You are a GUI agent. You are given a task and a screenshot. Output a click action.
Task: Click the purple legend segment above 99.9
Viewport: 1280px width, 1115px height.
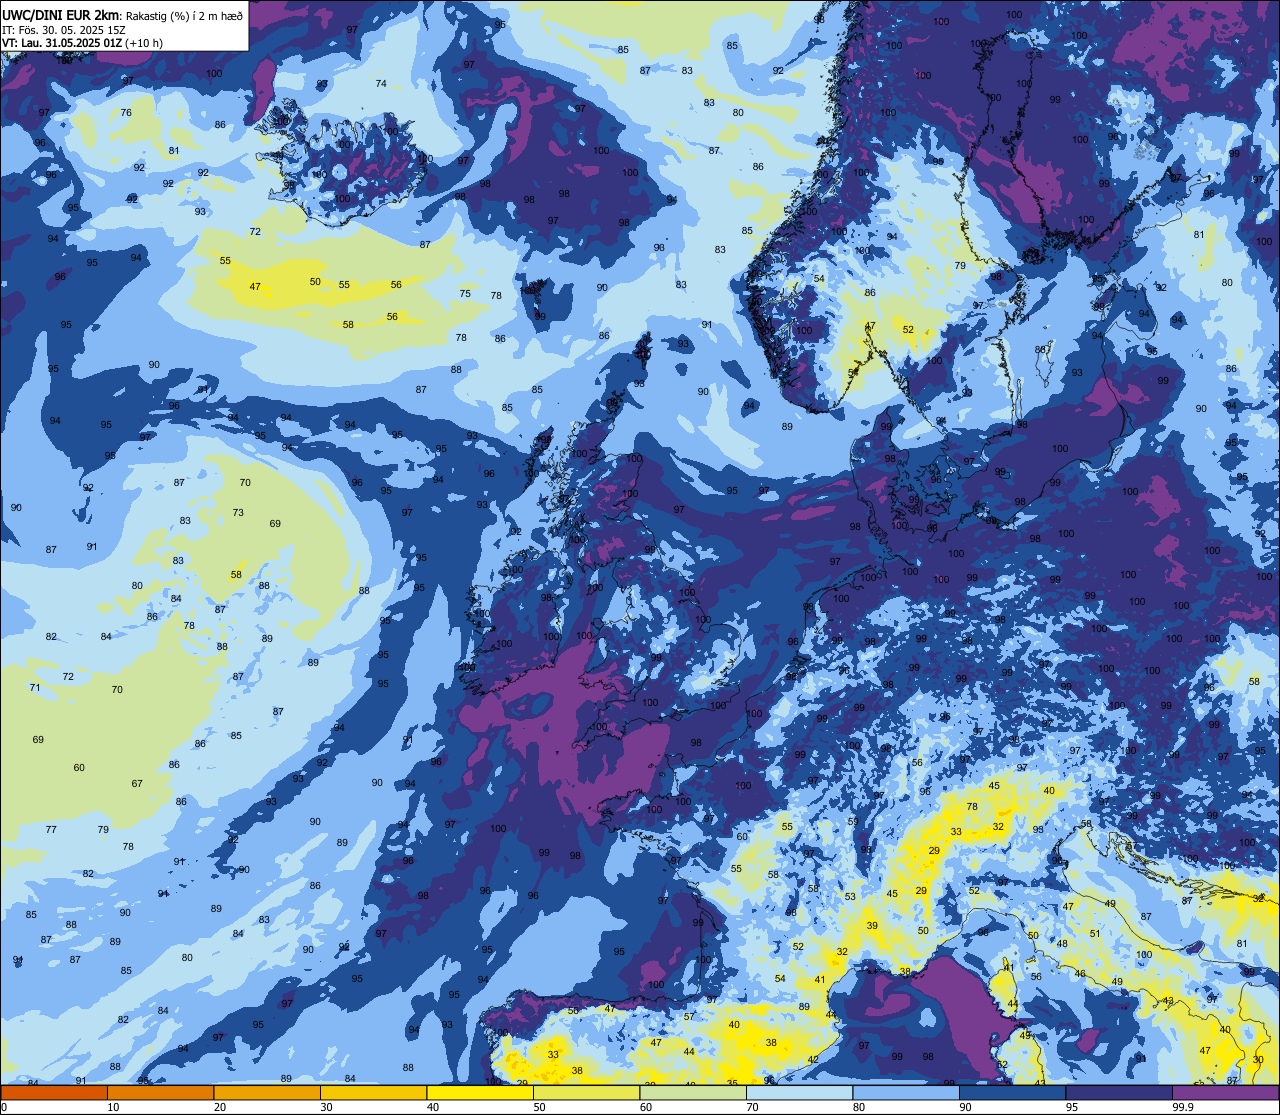coord(1225,1092)
